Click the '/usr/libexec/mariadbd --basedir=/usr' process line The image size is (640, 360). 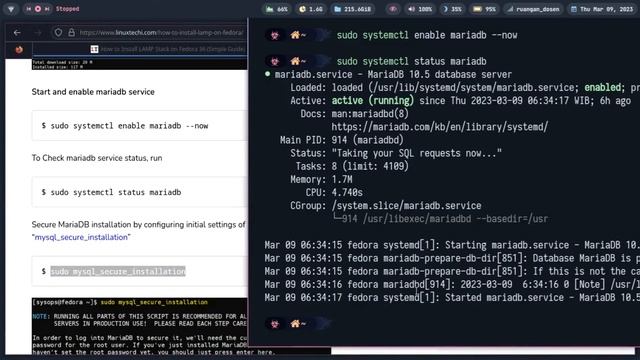[455, 219]
